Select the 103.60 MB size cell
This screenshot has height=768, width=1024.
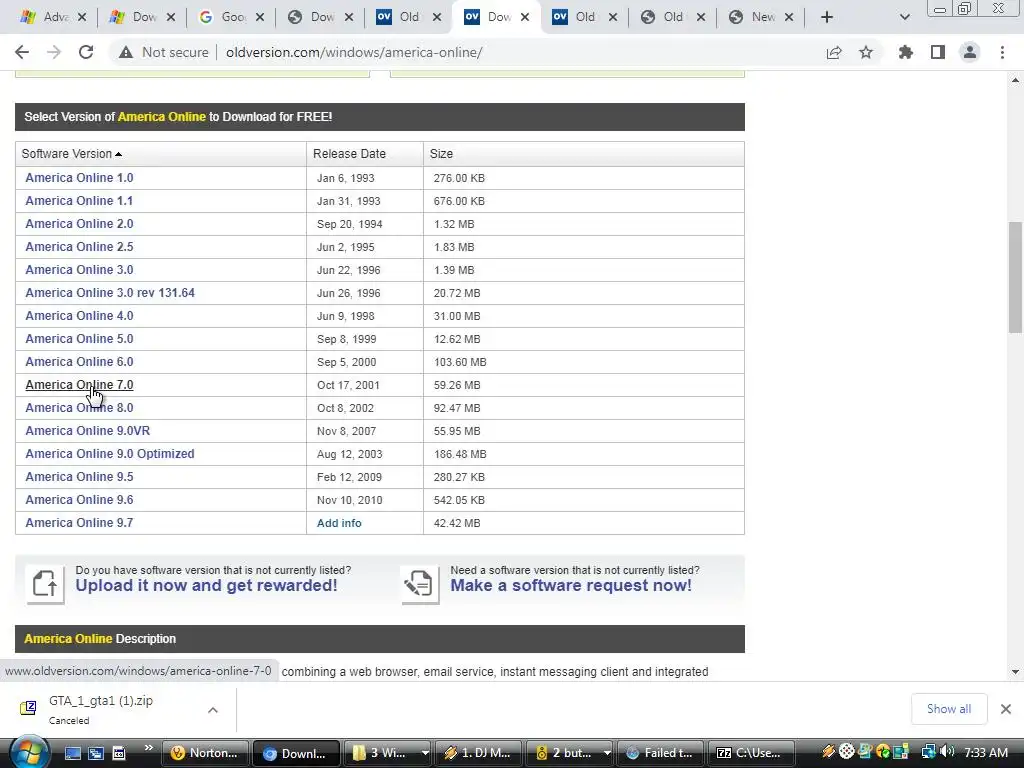[x=583, y=362]
